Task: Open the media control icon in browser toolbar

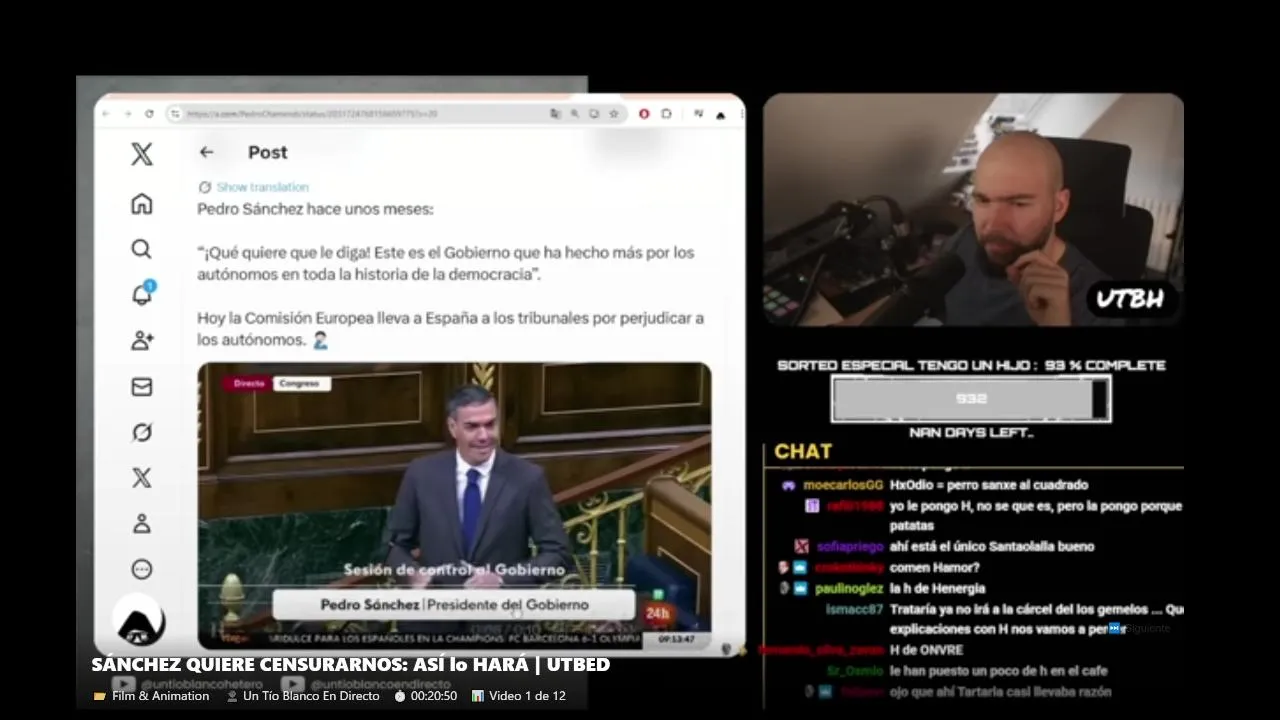Action: (x=699, y=113)
